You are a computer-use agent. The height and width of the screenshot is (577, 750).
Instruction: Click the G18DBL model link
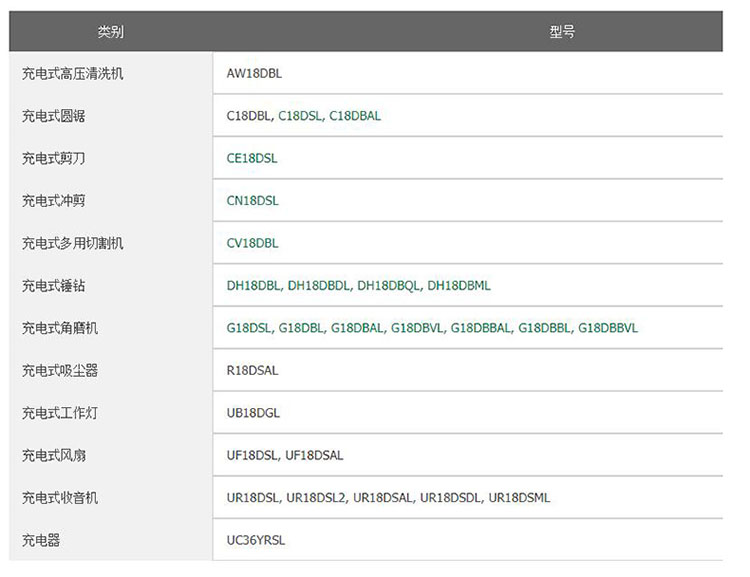[301, 328]
